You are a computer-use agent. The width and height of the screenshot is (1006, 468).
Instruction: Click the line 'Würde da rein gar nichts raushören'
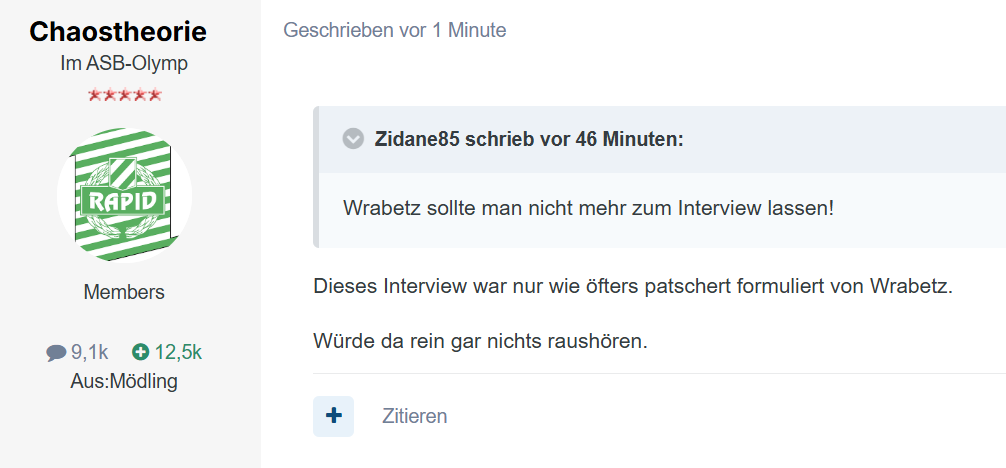click(x=480, y=341)
